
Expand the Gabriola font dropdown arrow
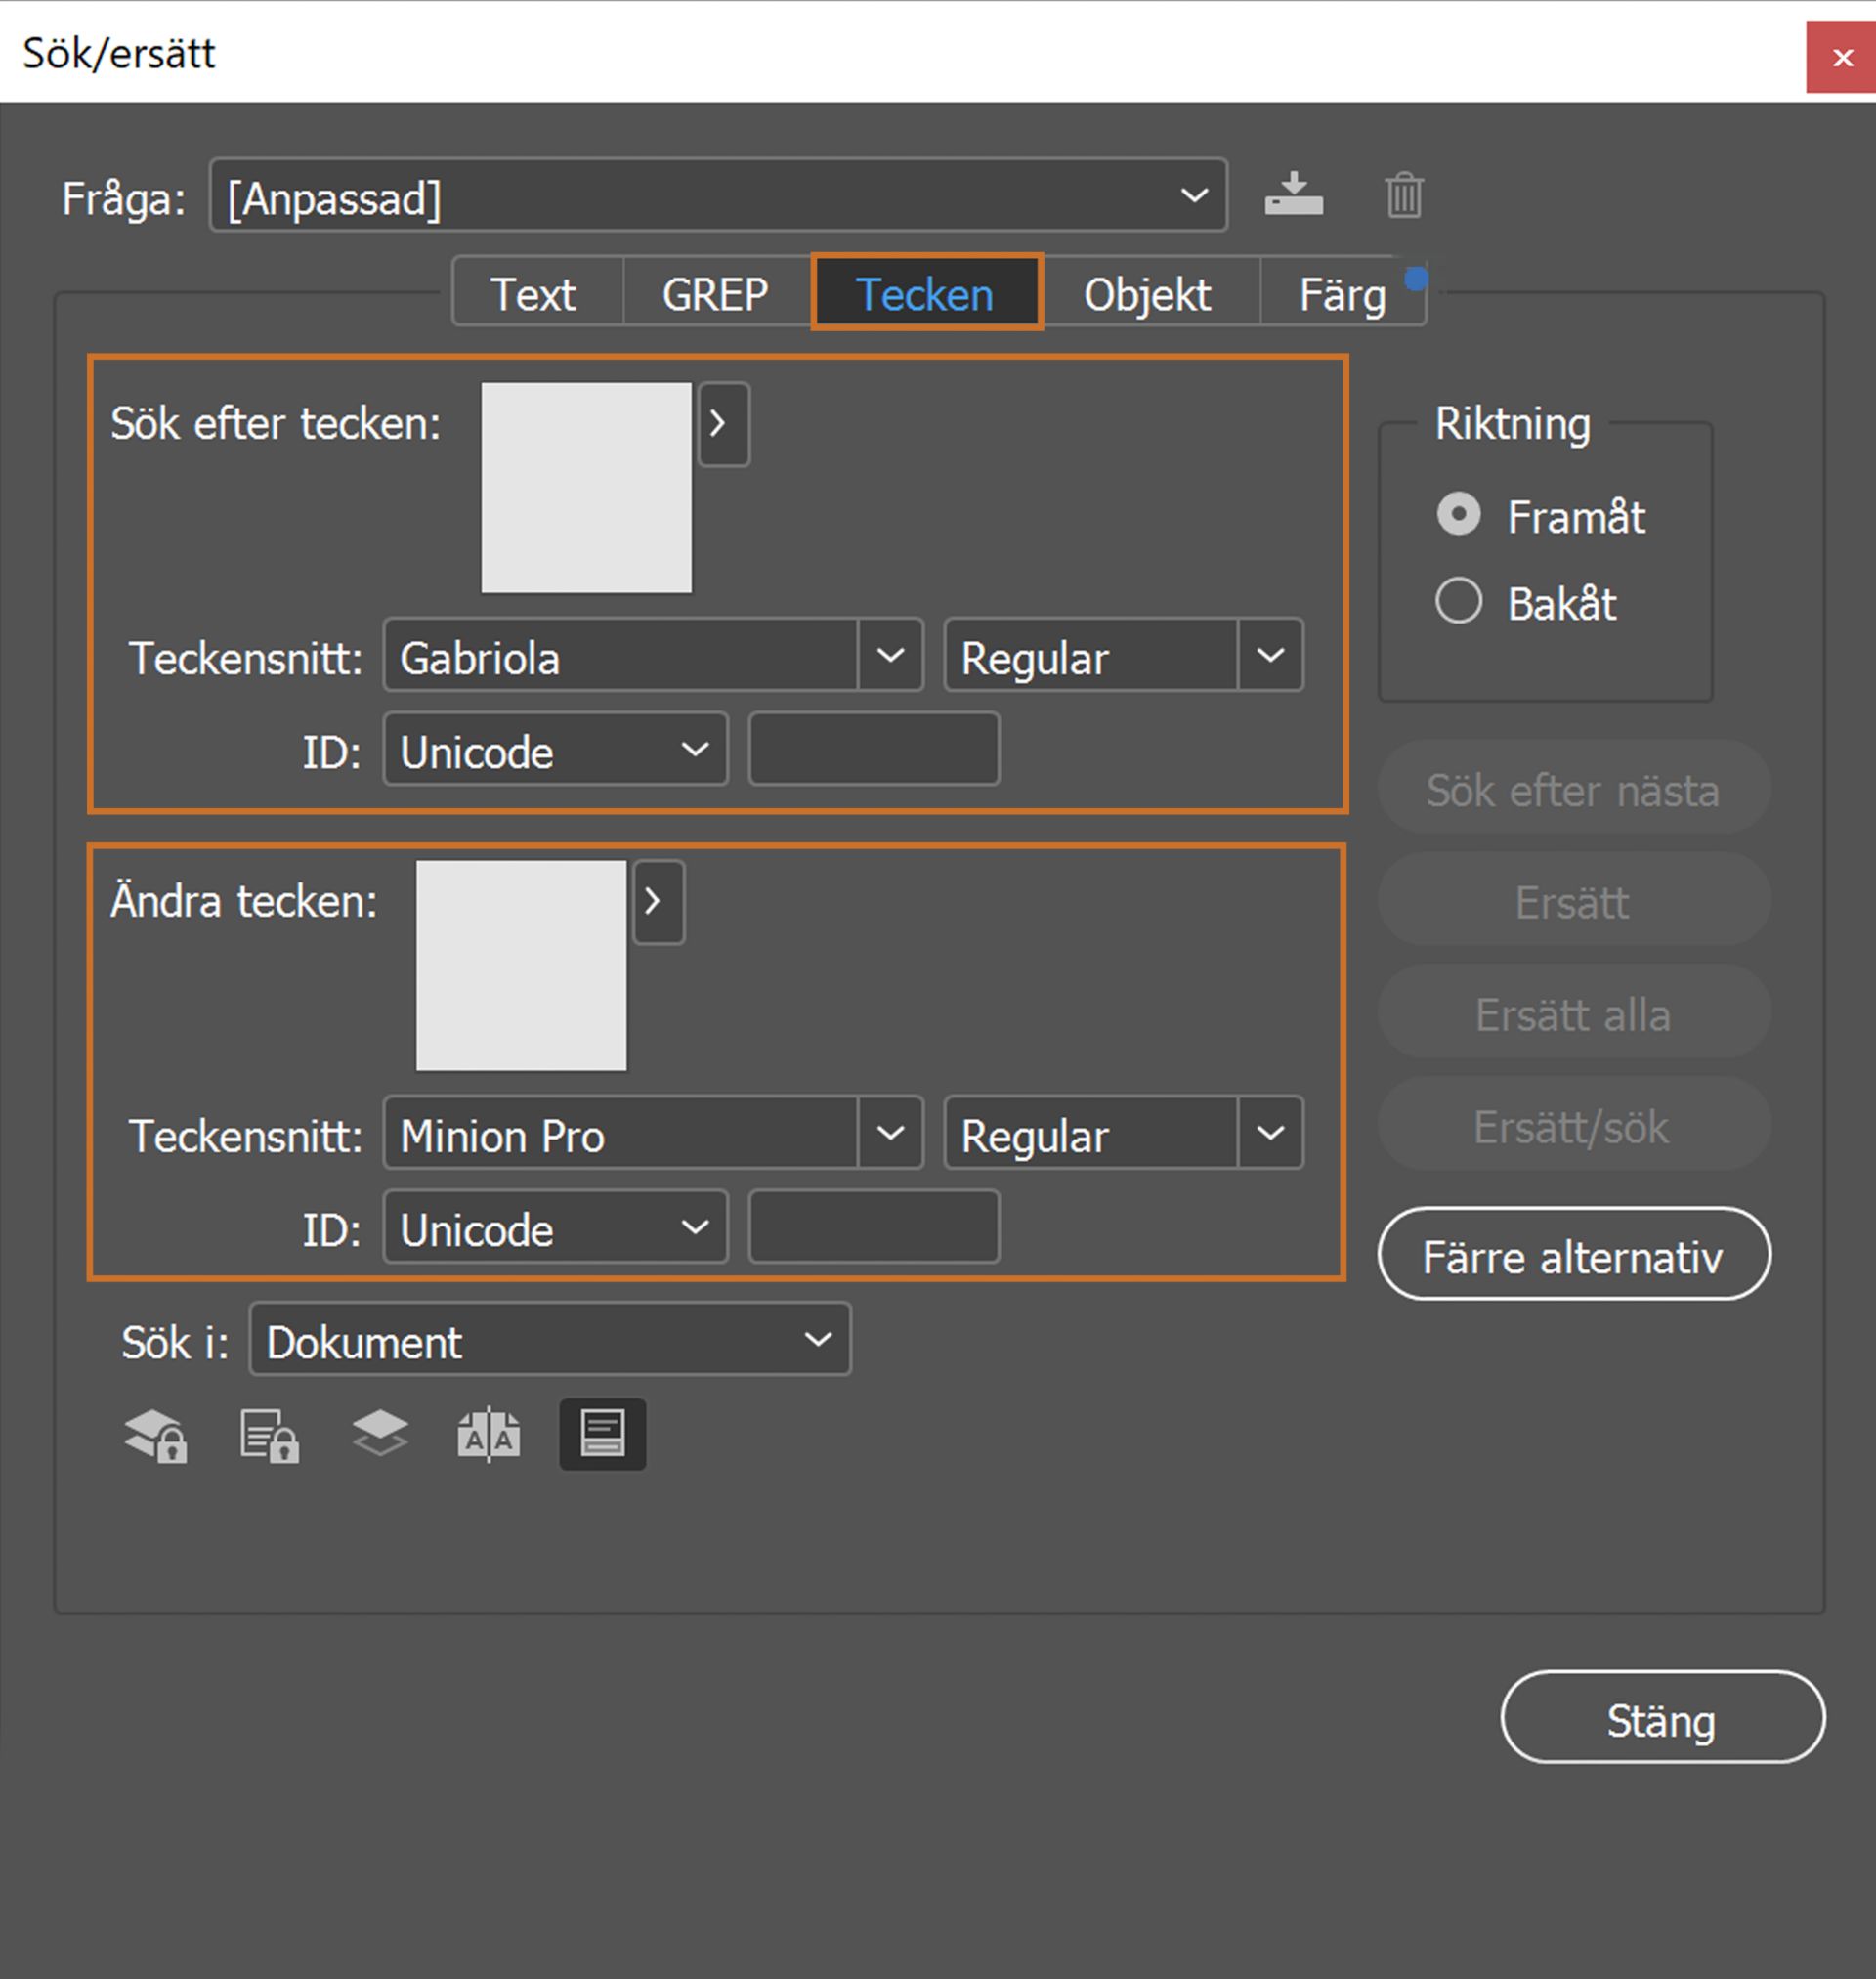890,656
